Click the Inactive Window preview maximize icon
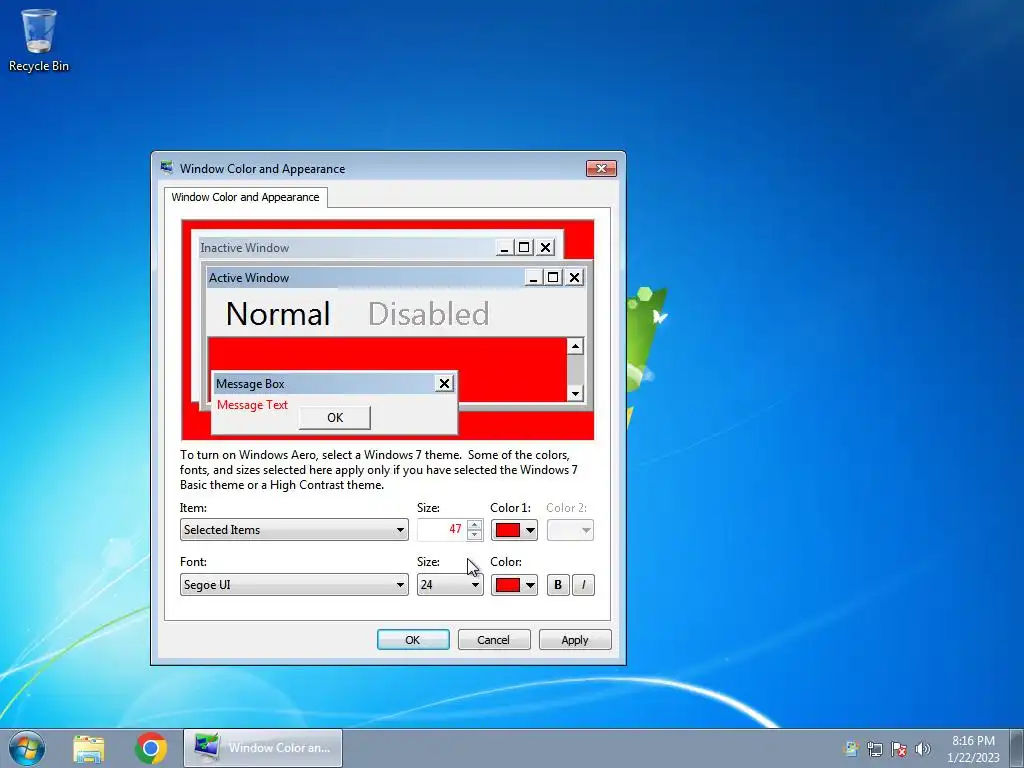This screenshot has height=768, width=1024. (524, 248)
